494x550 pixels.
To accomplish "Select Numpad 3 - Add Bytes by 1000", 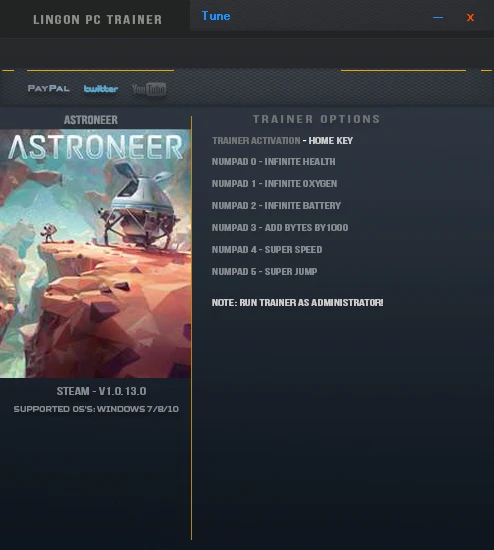I will (280, 228).
